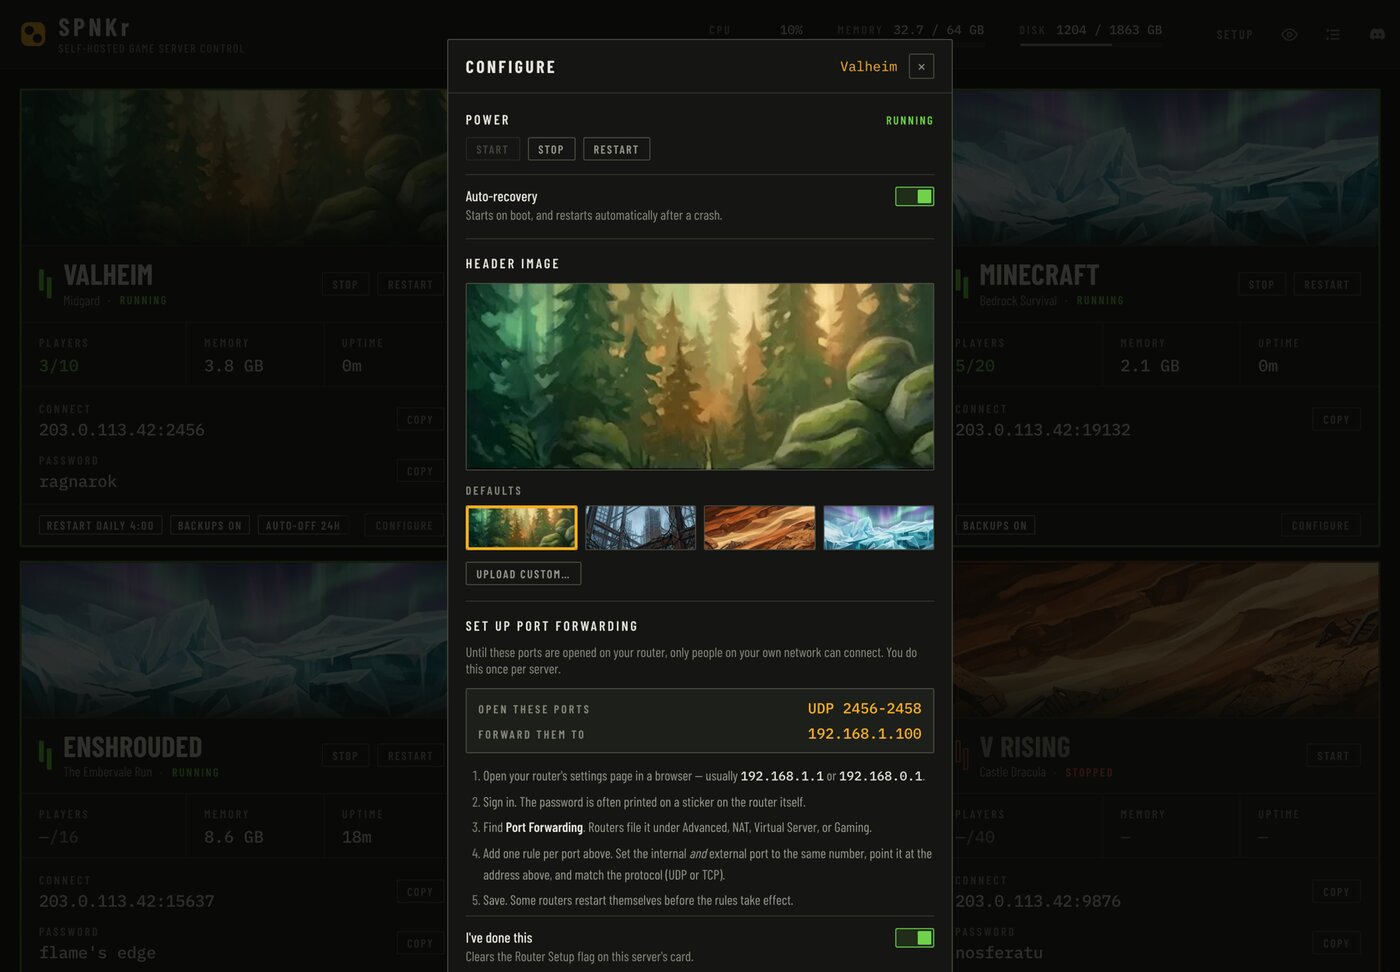
Task: Open Configure on the Valheim card
Action: point(404,526)
